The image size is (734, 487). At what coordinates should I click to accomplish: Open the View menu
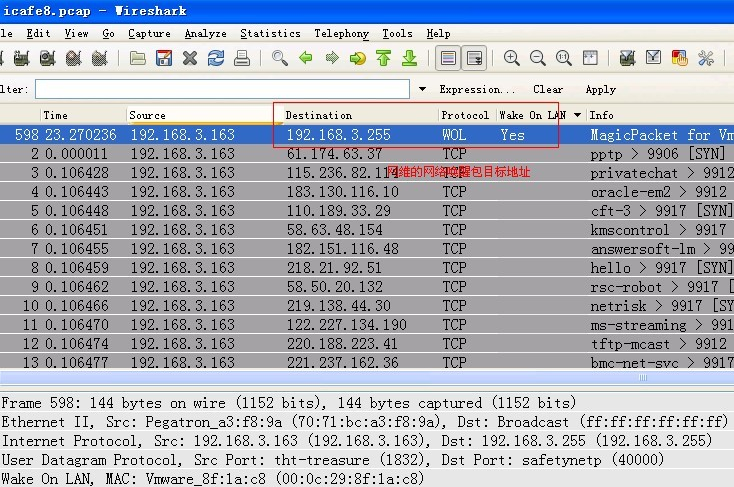tap(76, 34)
